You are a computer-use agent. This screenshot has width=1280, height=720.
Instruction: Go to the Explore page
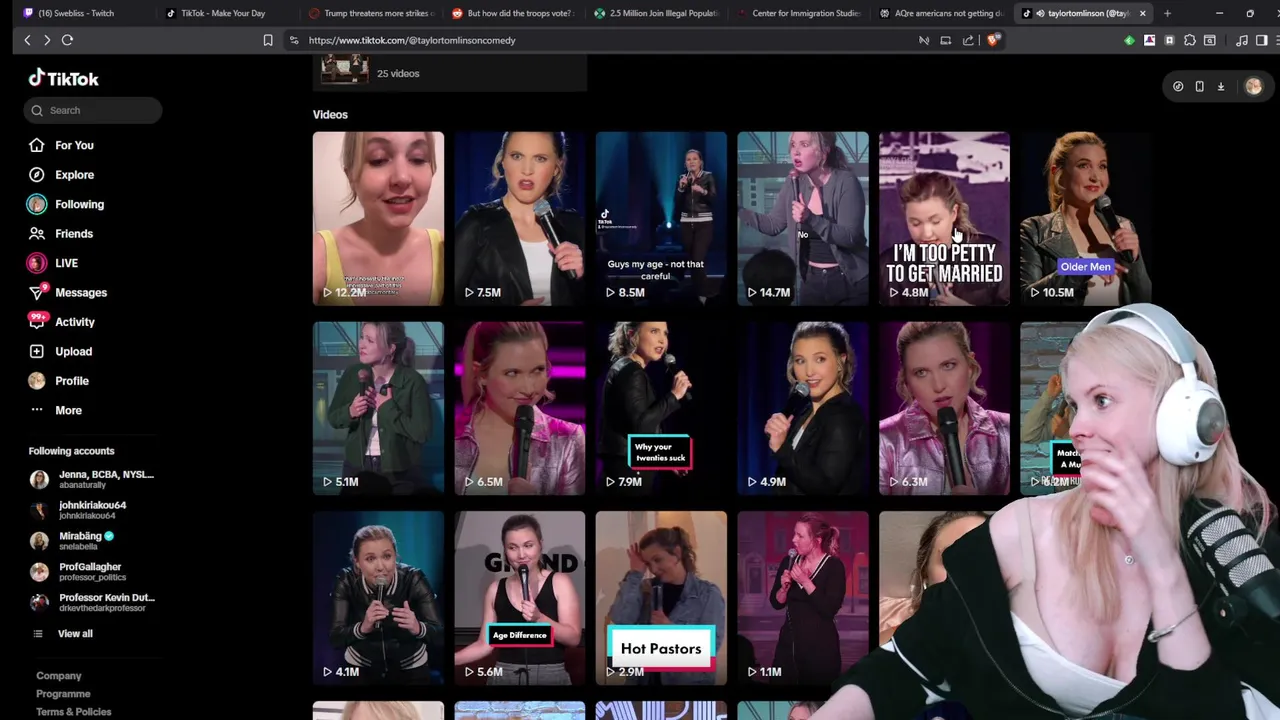(x=62, y=175)
